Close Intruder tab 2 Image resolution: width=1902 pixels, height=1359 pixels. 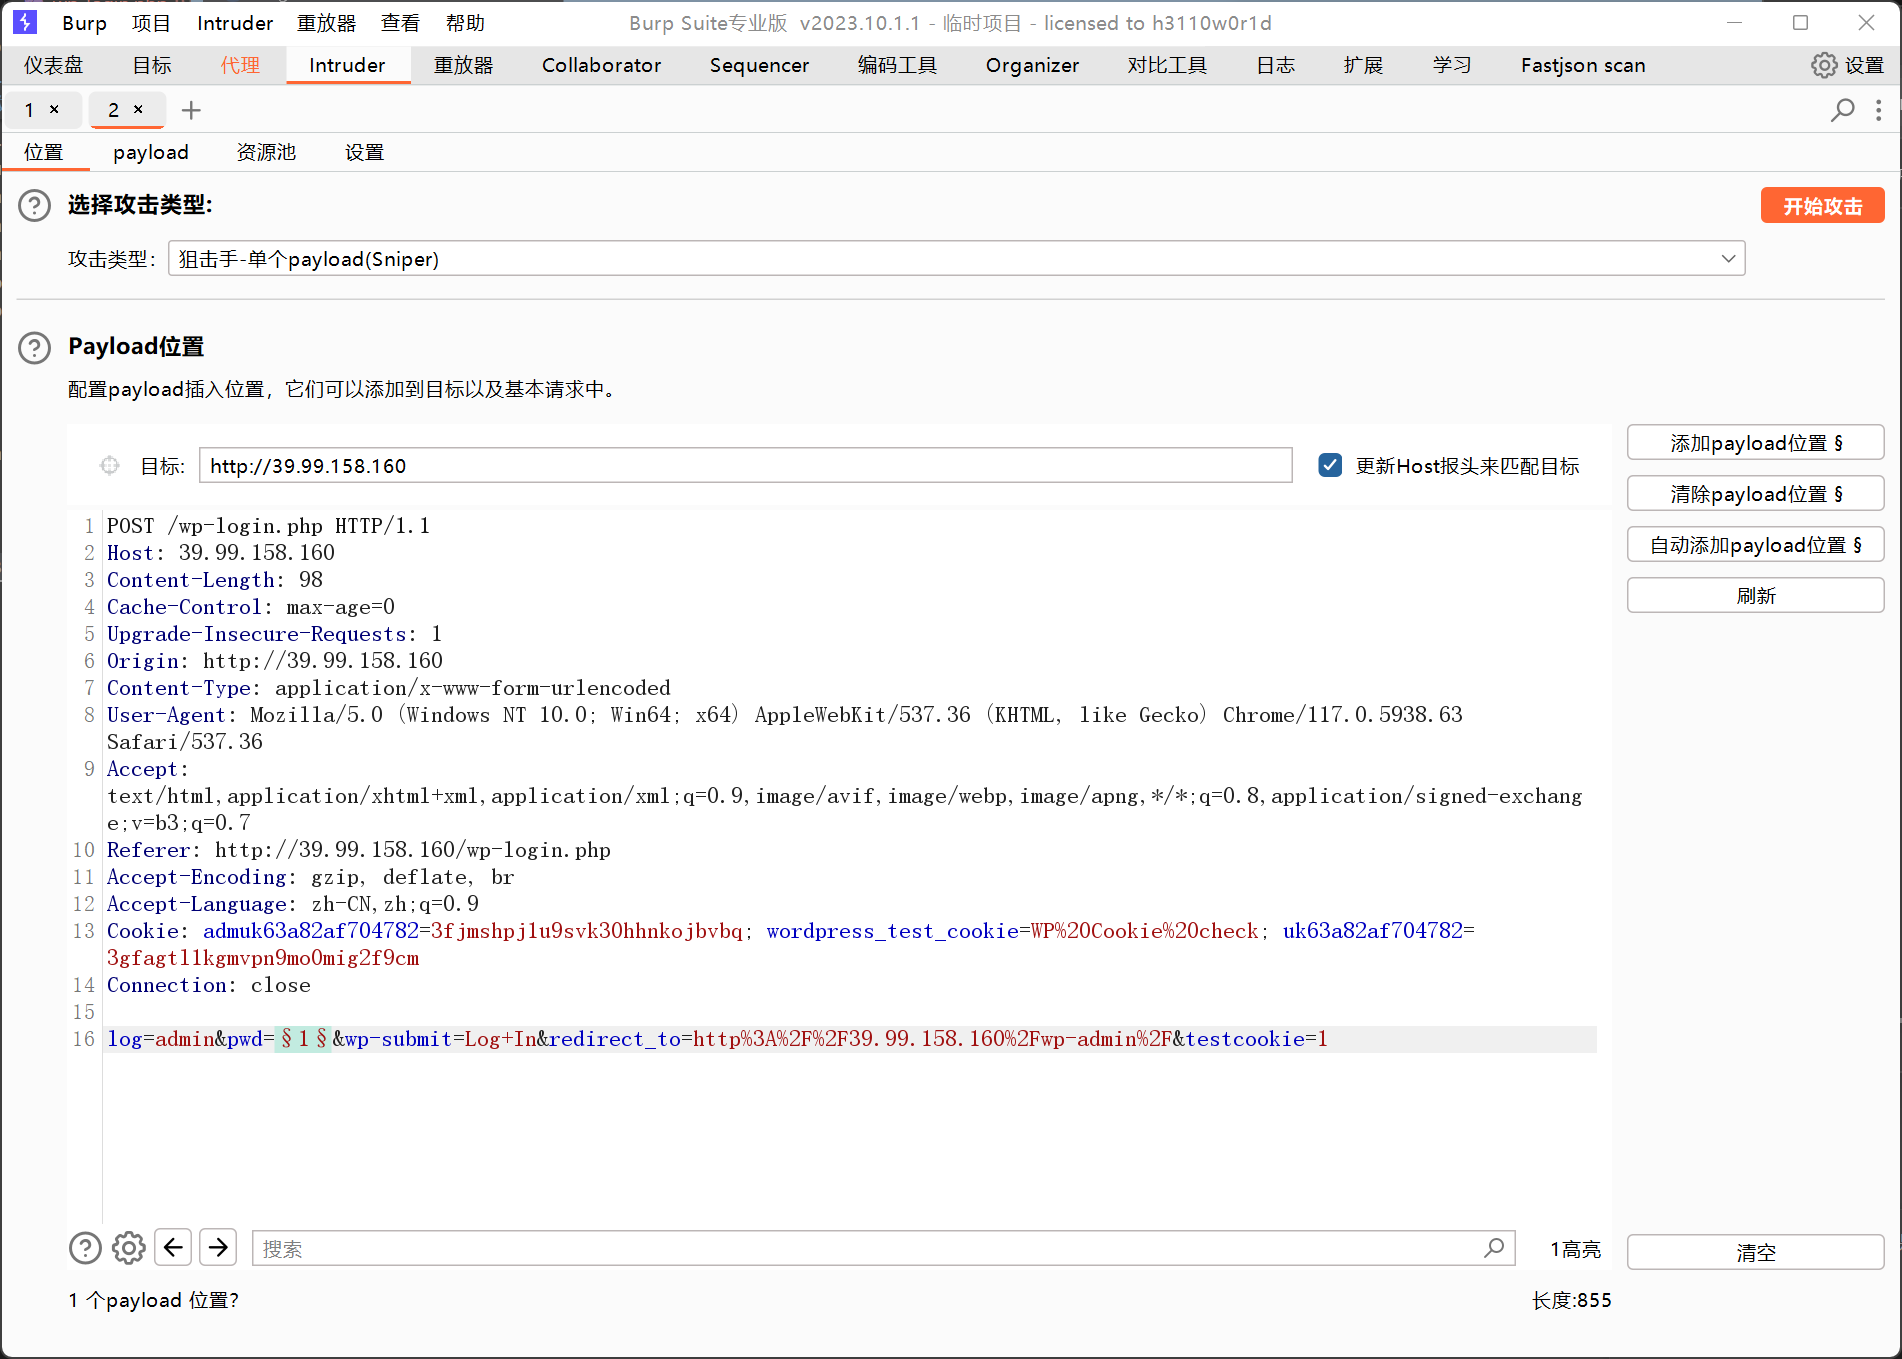pos(138,109)
